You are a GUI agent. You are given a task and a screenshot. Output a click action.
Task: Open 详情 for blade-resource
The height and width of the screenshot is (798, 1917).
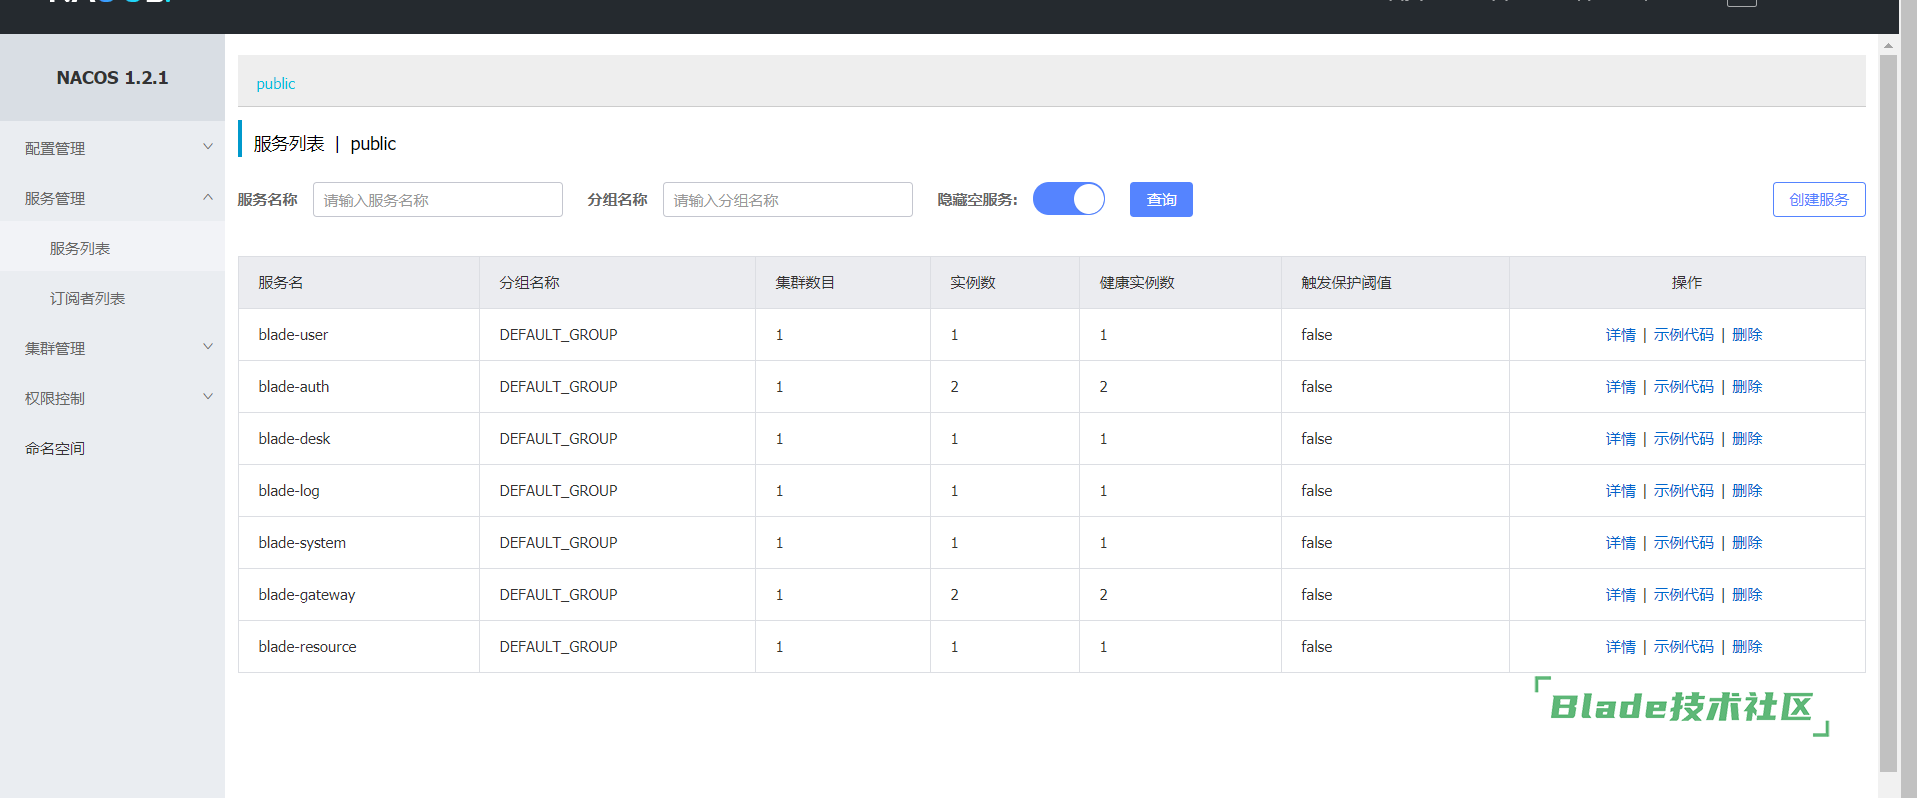pyautogui.click(x=1621, y=647)
